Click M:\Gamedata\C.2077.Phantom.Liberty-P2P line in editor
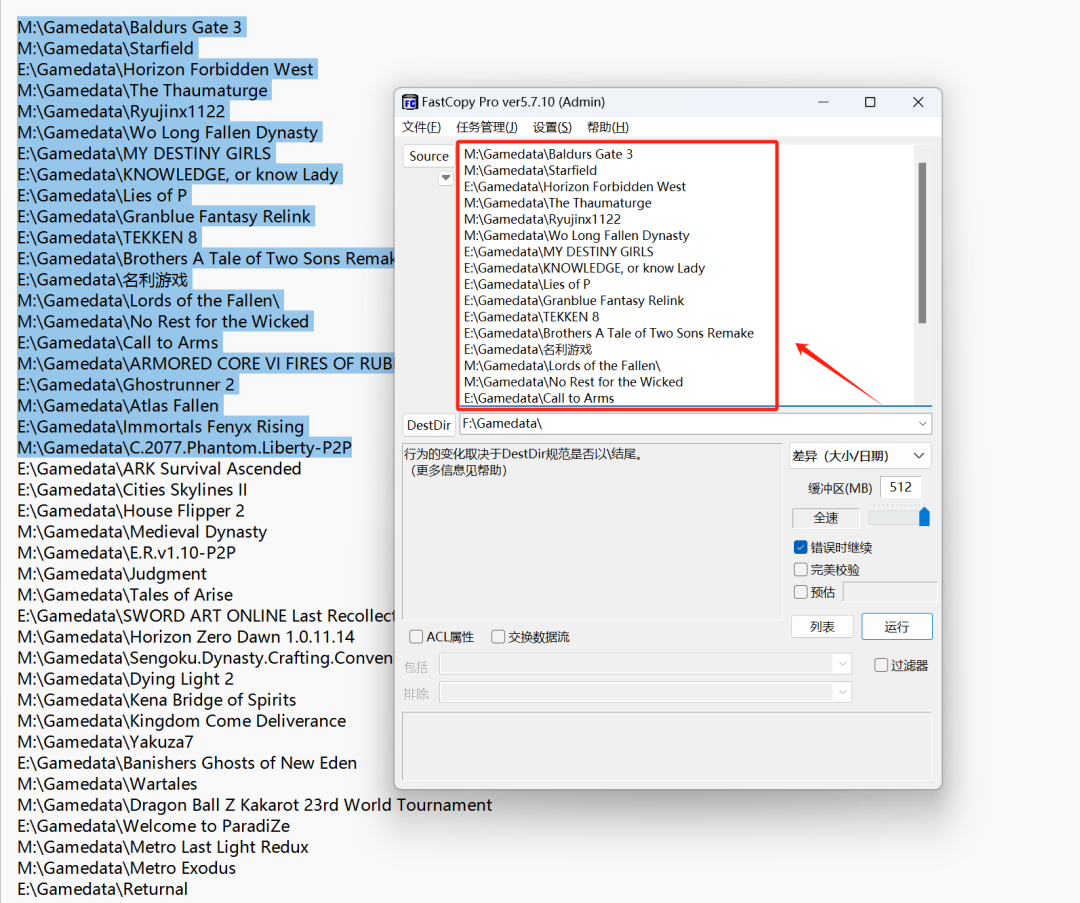The height and width of the screenshot is (903, 1080). 185,448
